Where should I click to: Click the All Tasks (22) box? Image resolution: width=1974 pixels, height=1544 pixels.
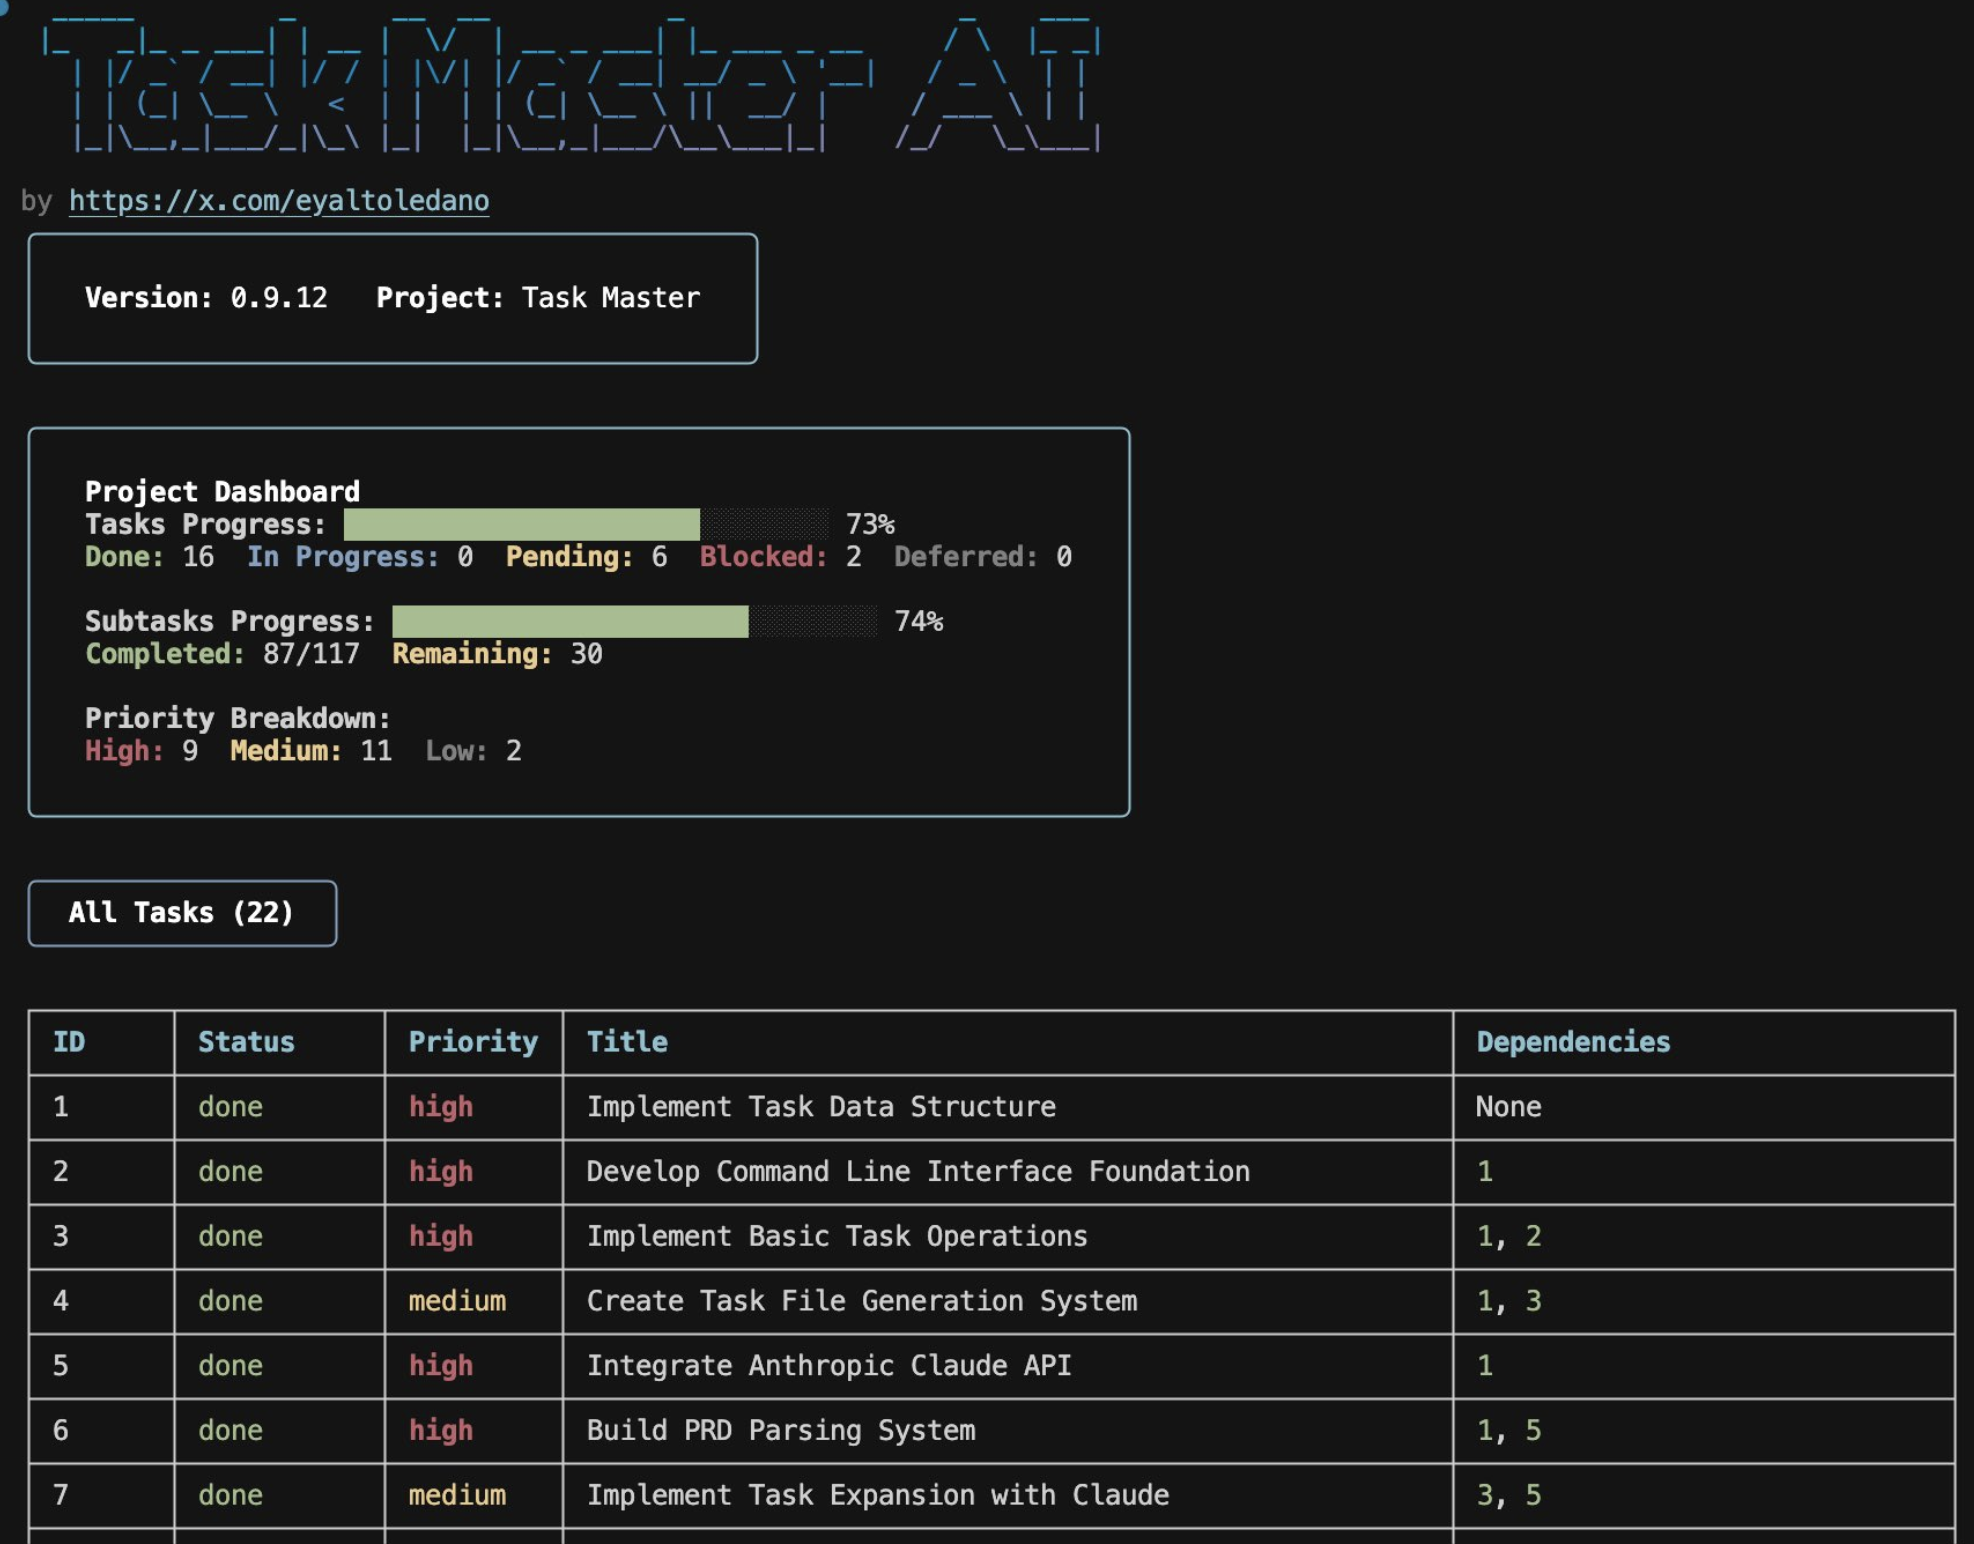pyautogui.click(x=182, y=912)
